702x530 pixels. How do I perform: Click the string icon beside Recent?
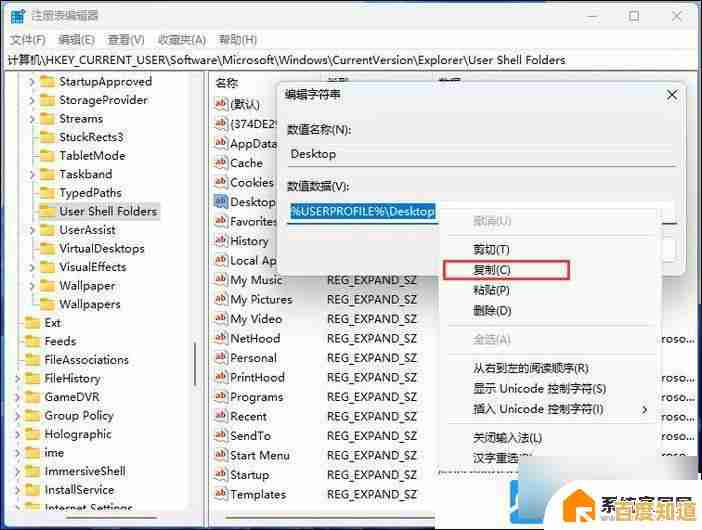point(221,416)
